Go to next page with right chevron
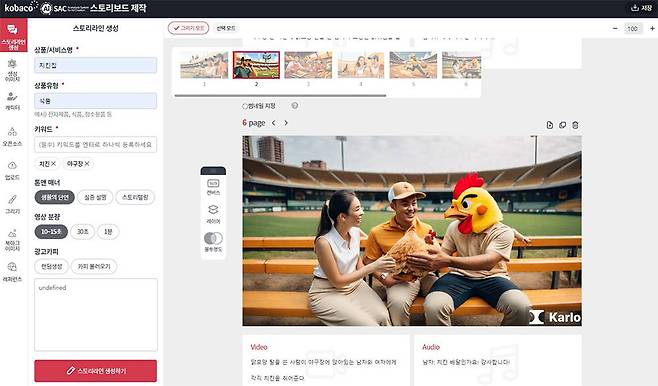 click(286, 123)
